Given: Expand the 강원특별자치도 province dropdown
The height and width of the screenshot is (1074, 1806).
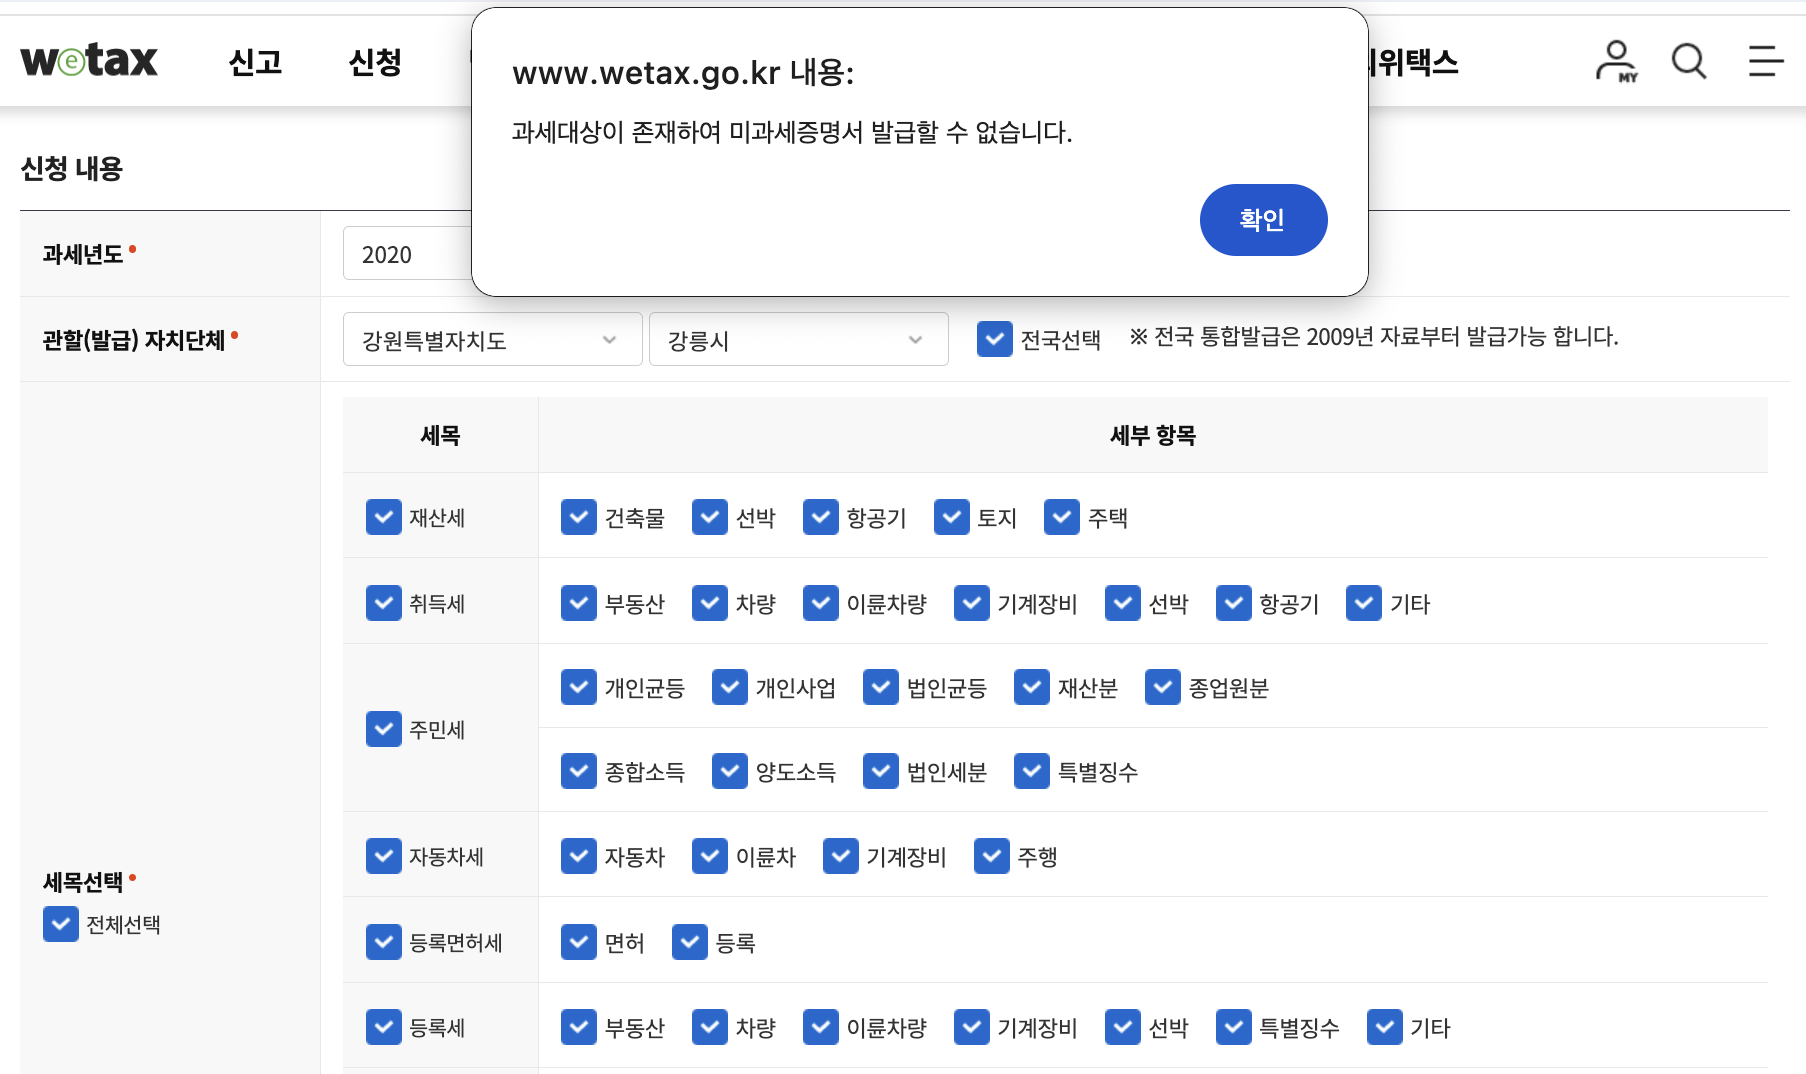Looking at the screenshot, I should (x=492, y=340).
